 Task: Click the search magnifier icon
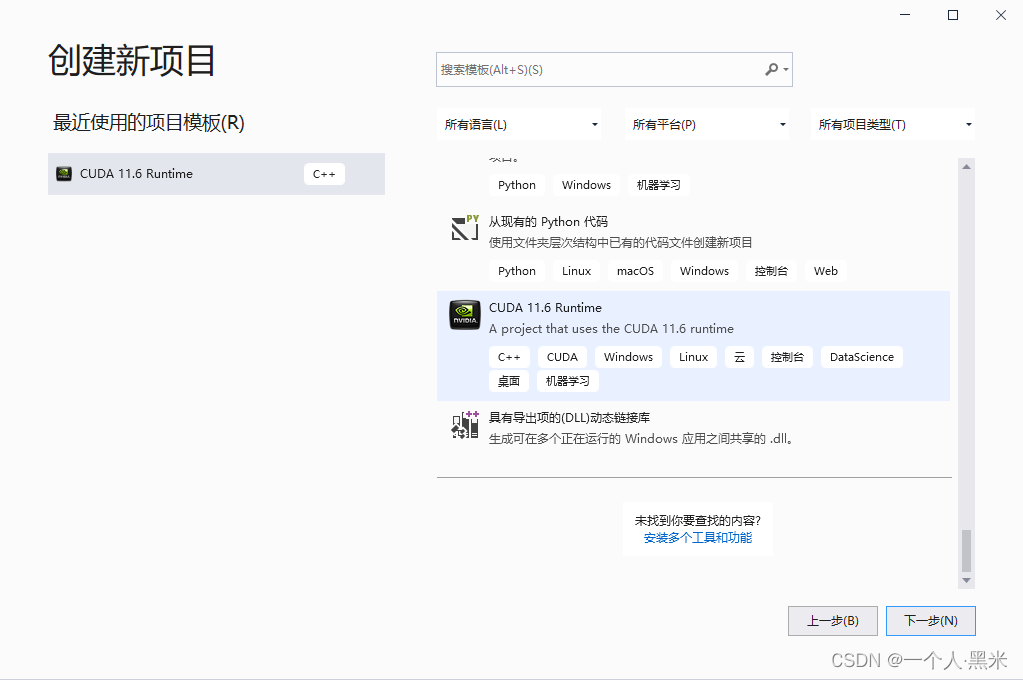point(772,69)
